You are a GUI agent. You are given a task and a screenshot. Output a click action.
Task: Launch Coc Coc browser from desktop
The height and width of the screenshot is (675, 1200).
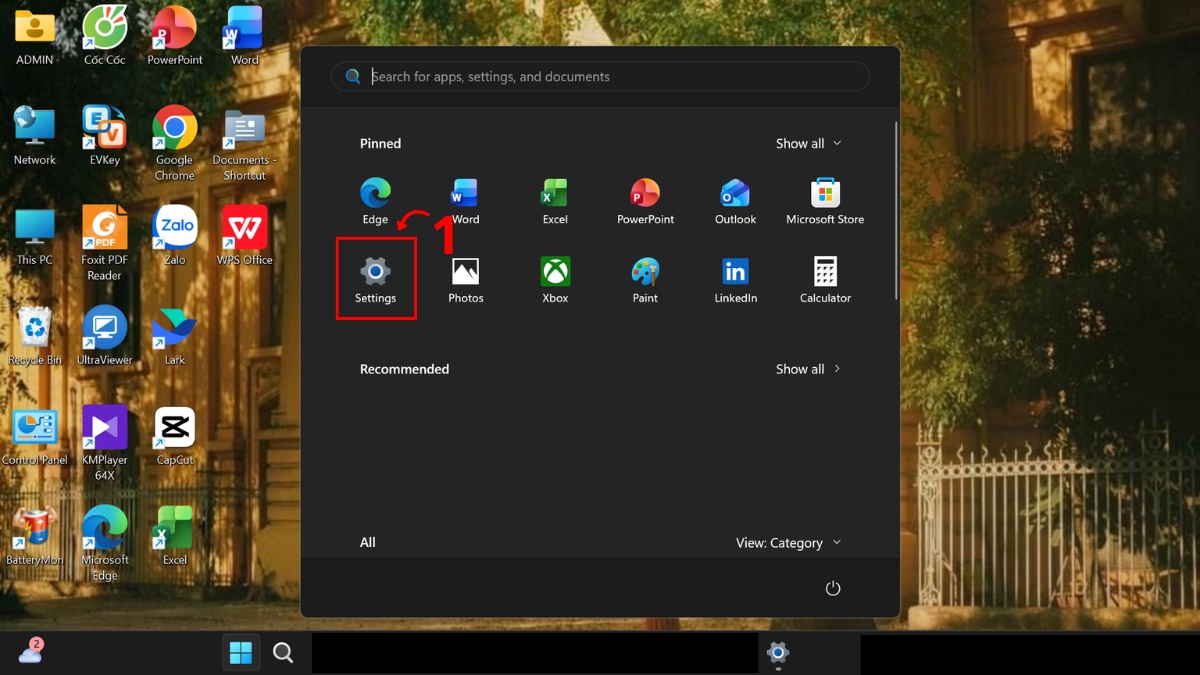[x=104, y=25]
